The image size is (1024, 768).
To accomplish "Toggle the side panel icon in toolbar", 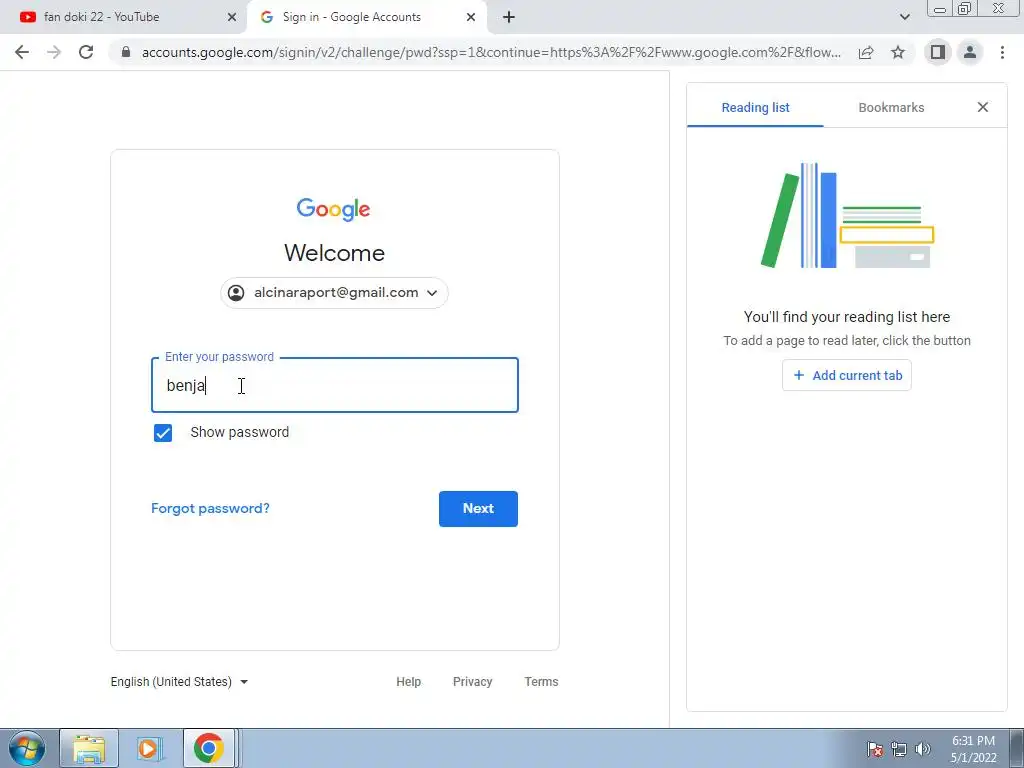I will (938, 52).
